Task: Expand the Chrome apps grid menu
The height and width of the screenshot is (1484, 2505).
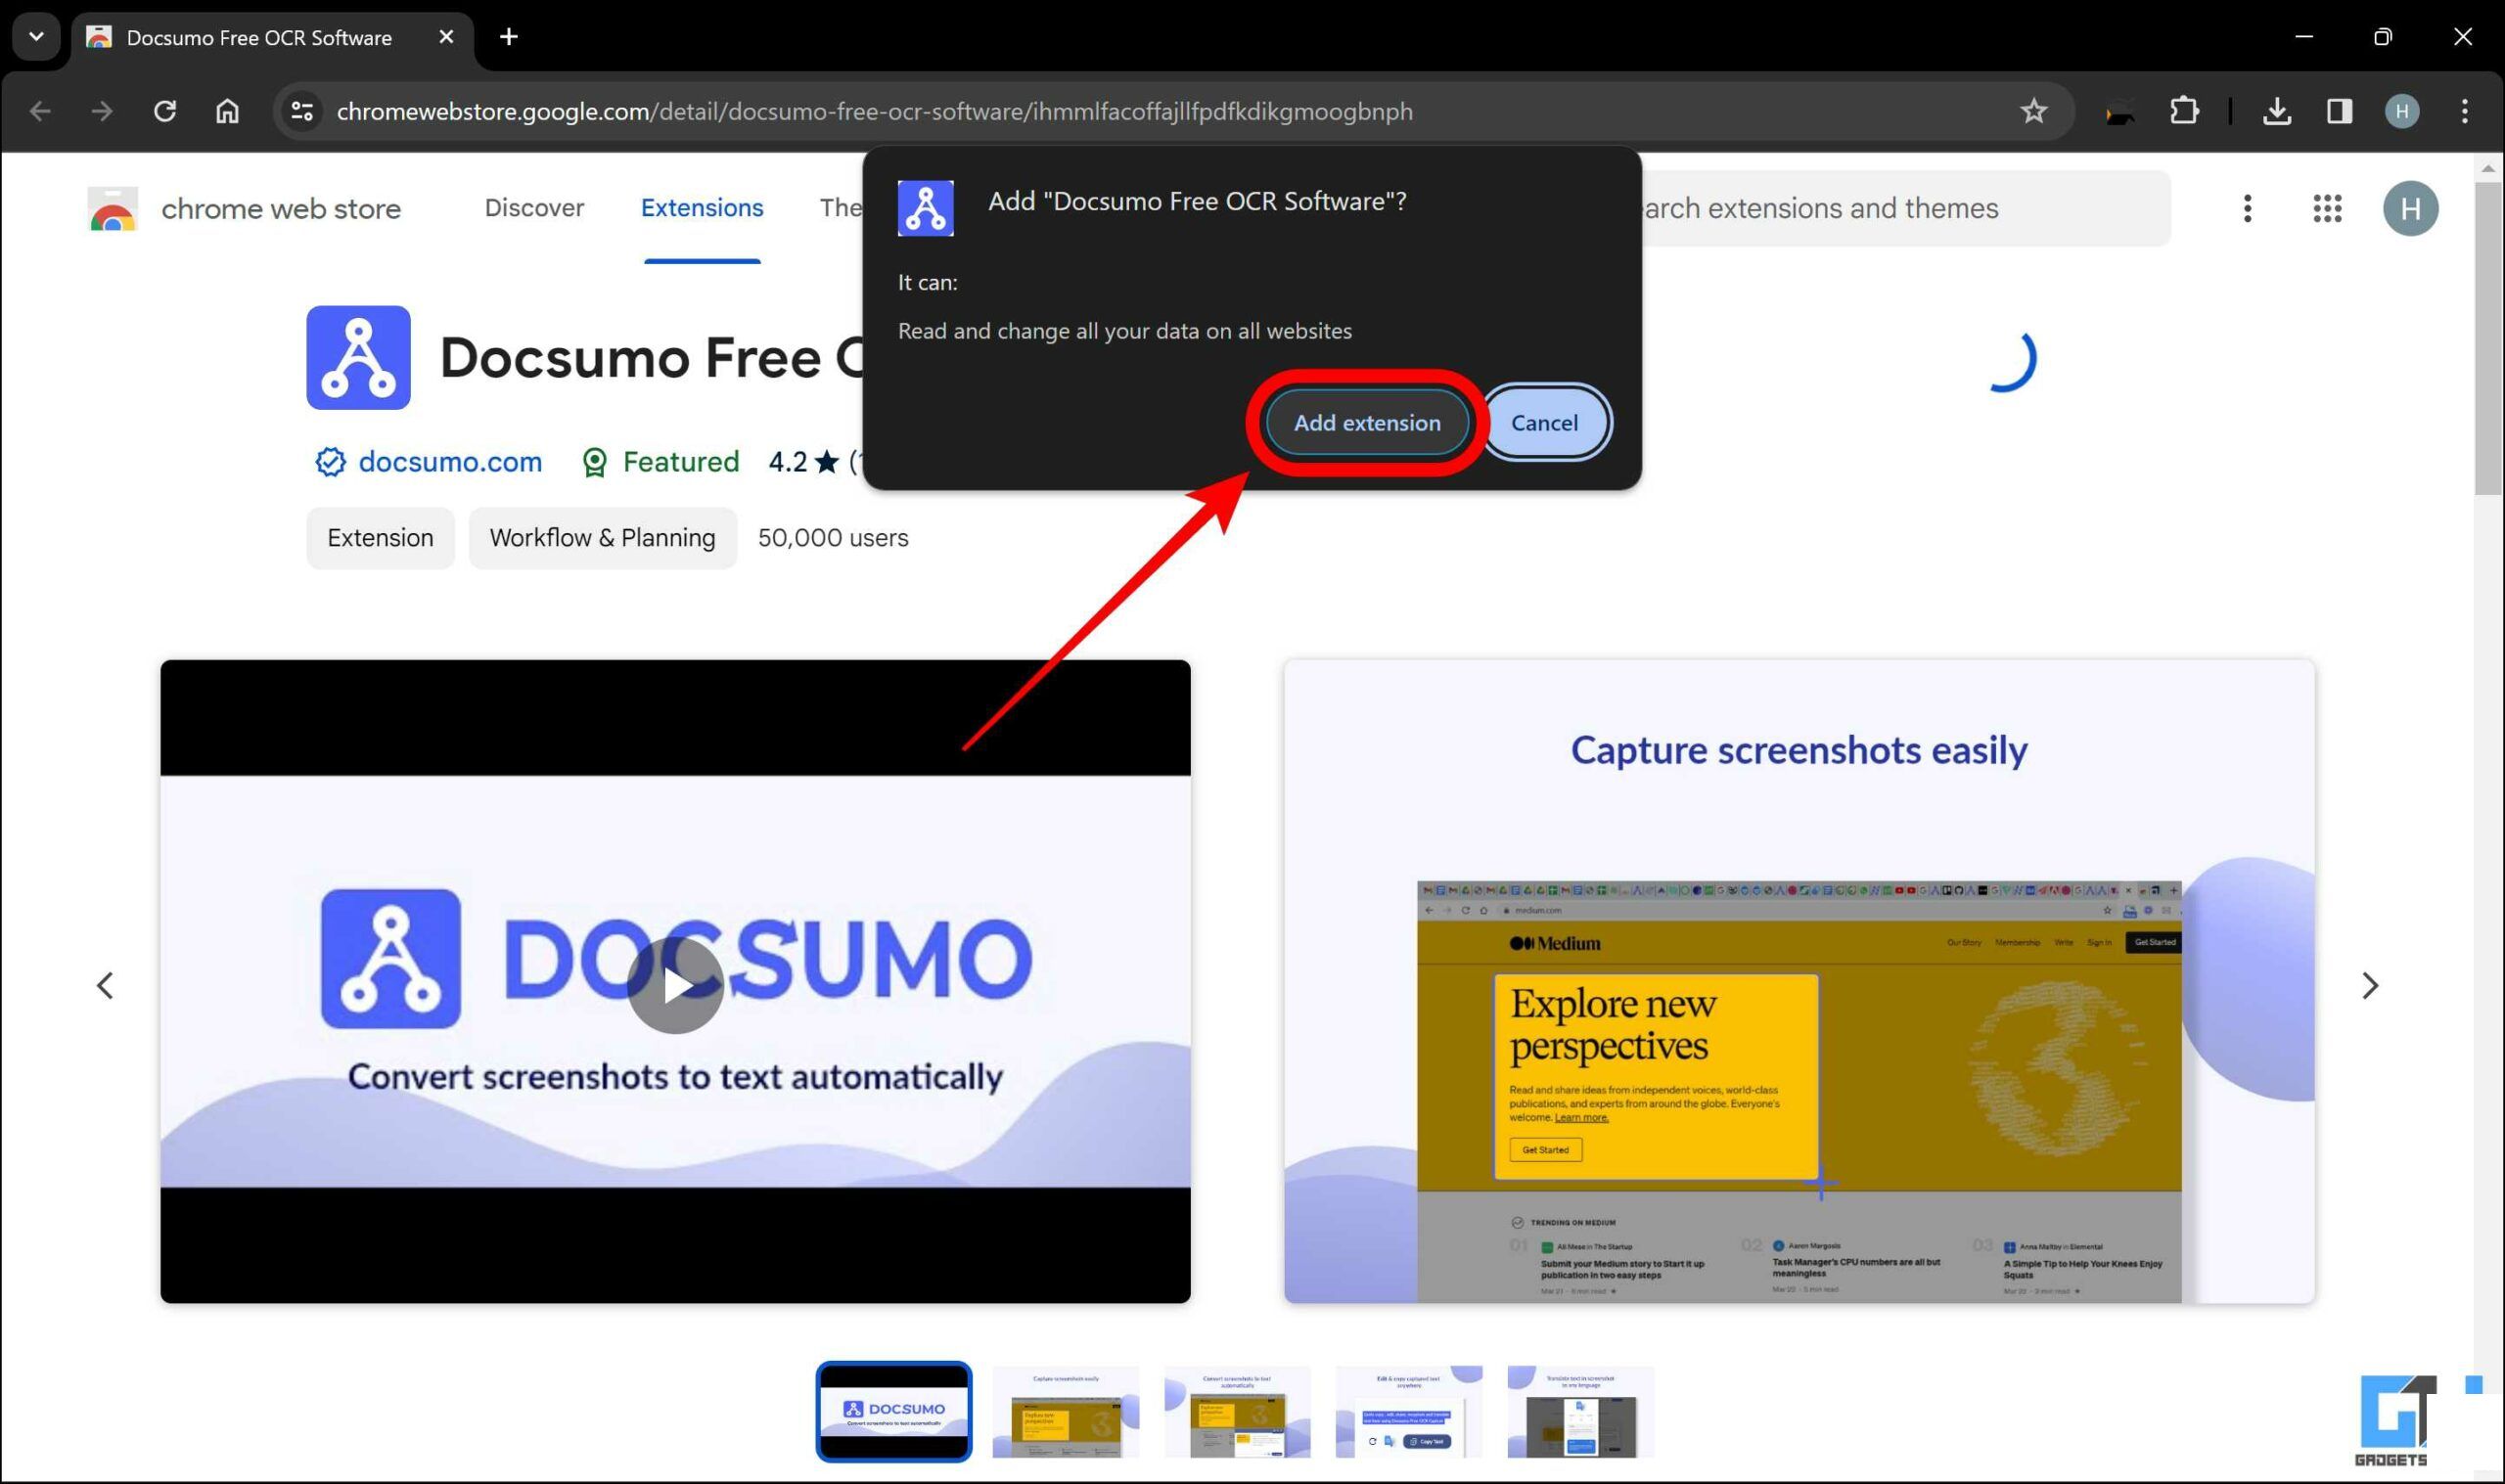Action: (2325, 208)
